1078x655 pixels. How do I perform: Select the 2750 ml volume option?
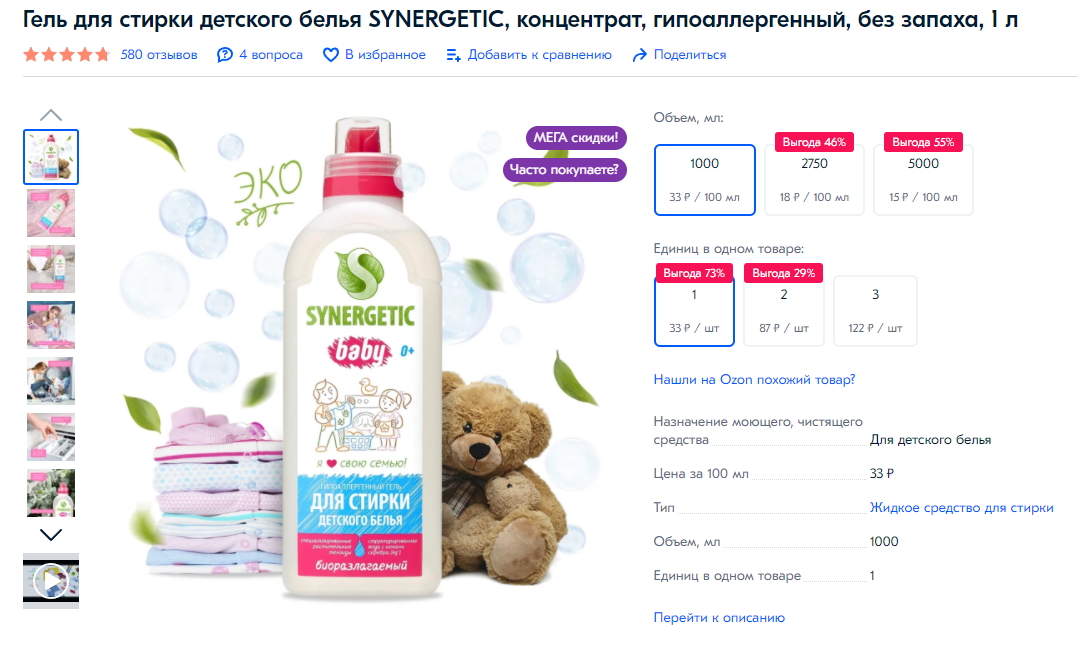[x=814, y=180]
